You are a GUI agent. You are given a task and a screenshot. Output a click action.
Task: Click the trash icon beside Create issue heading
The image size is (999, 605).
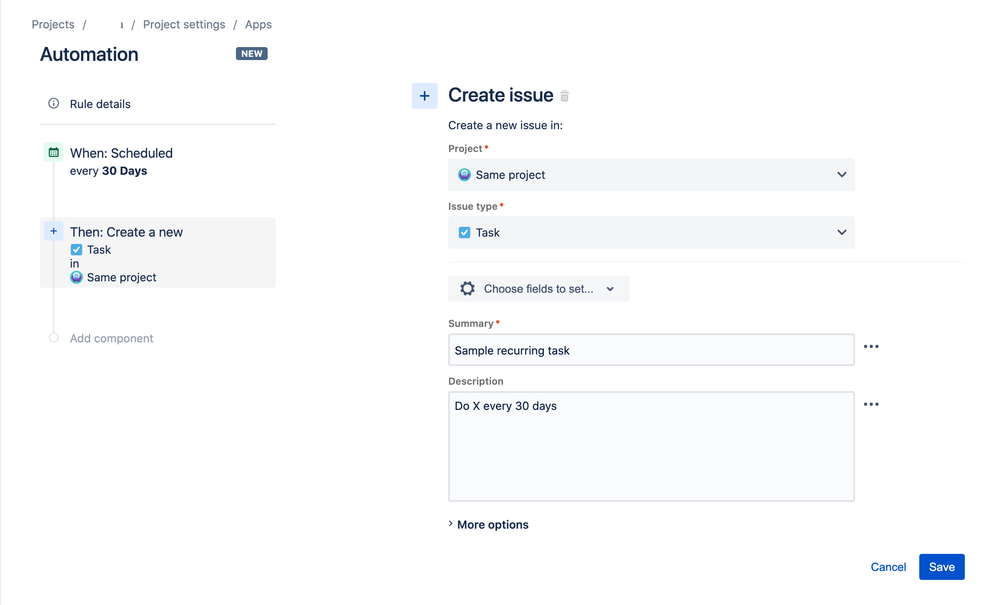[x=565, y=94]
